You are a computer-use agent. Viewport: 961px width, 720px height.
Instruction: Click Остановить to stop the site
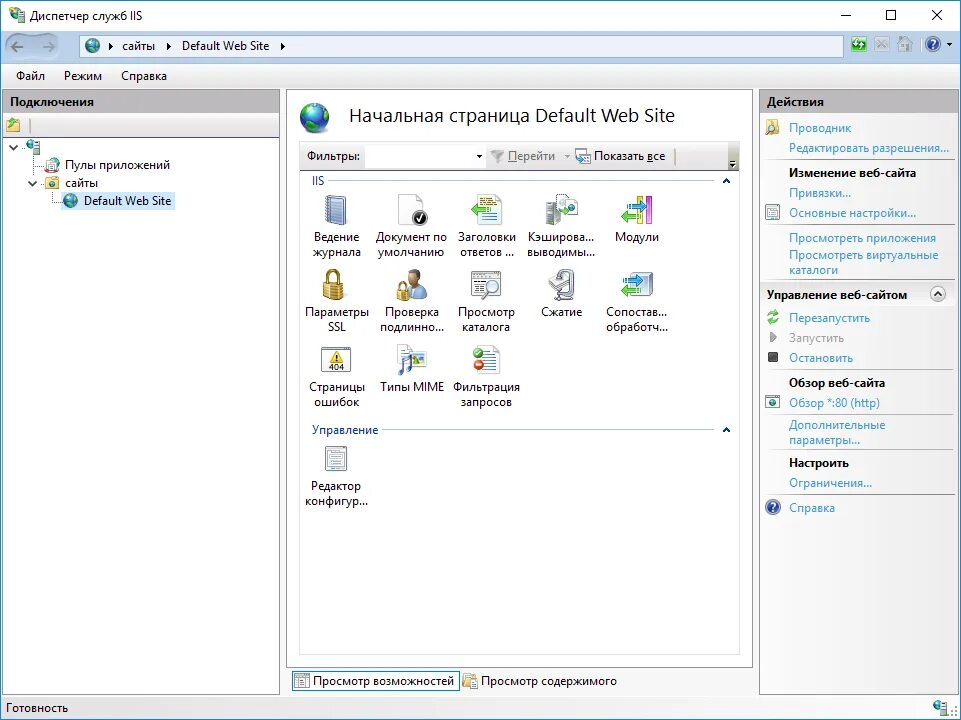coord(821,358)
